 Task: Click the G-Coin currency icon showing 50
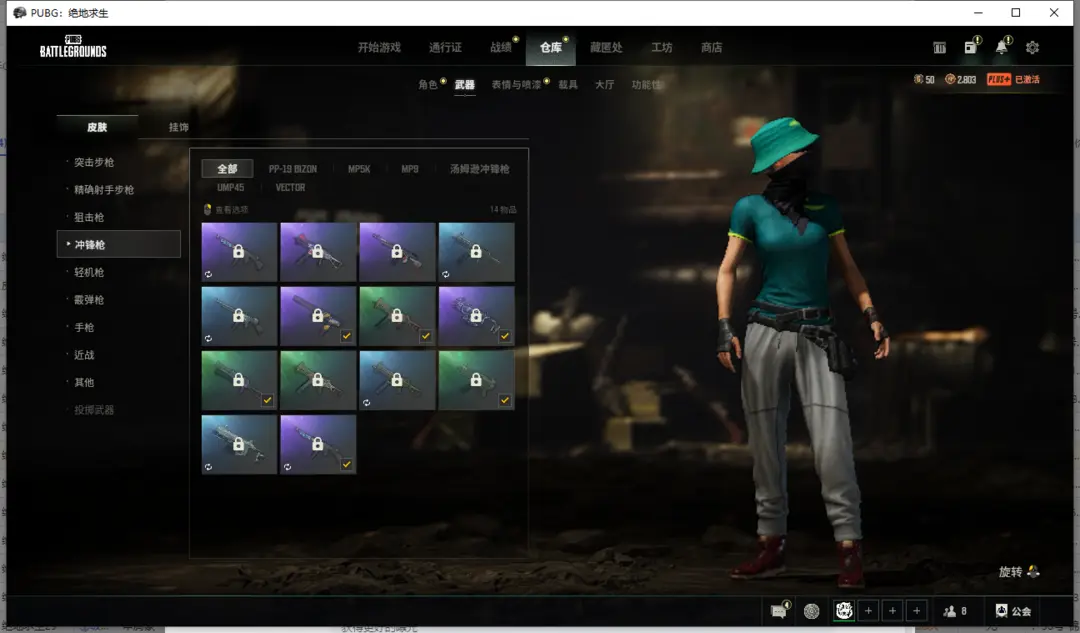pyautogui.click(x=918, y=79)
